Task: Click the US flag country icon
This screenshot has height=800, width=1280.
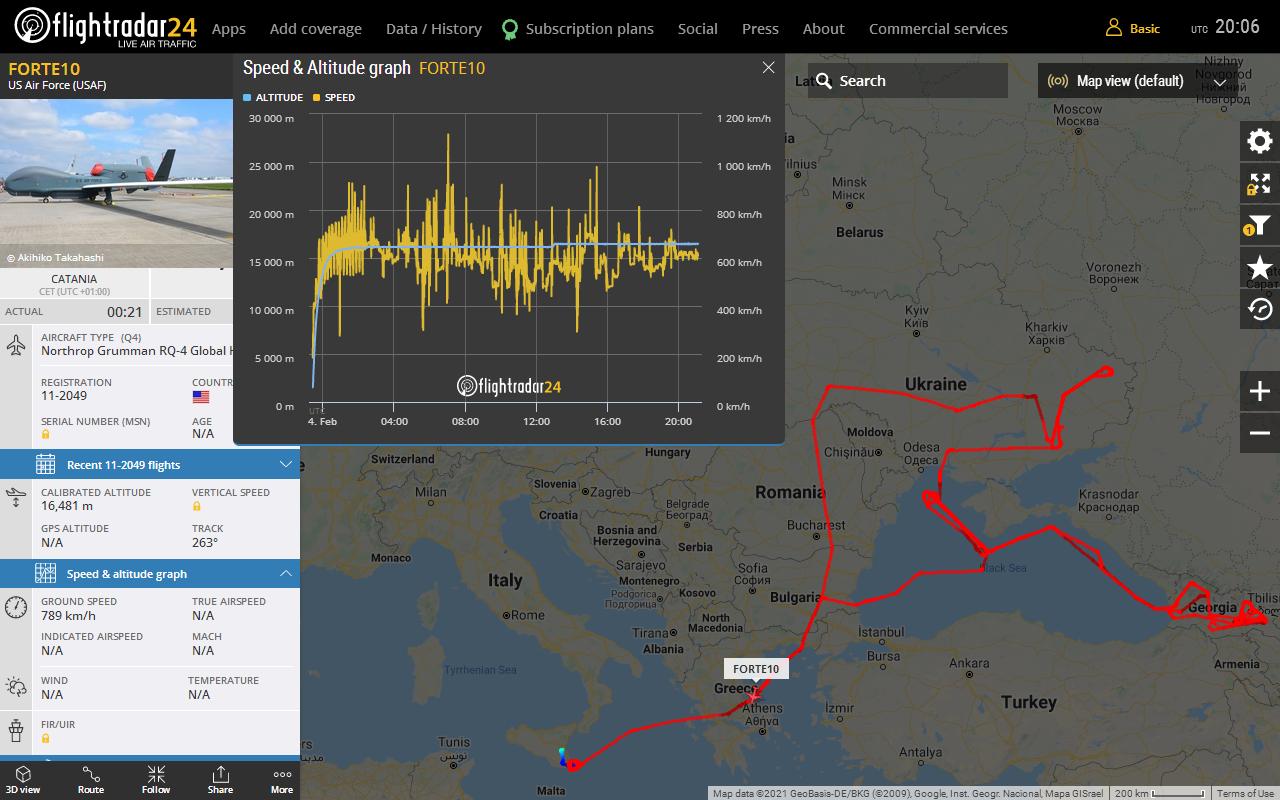Action: coord(201,396)
